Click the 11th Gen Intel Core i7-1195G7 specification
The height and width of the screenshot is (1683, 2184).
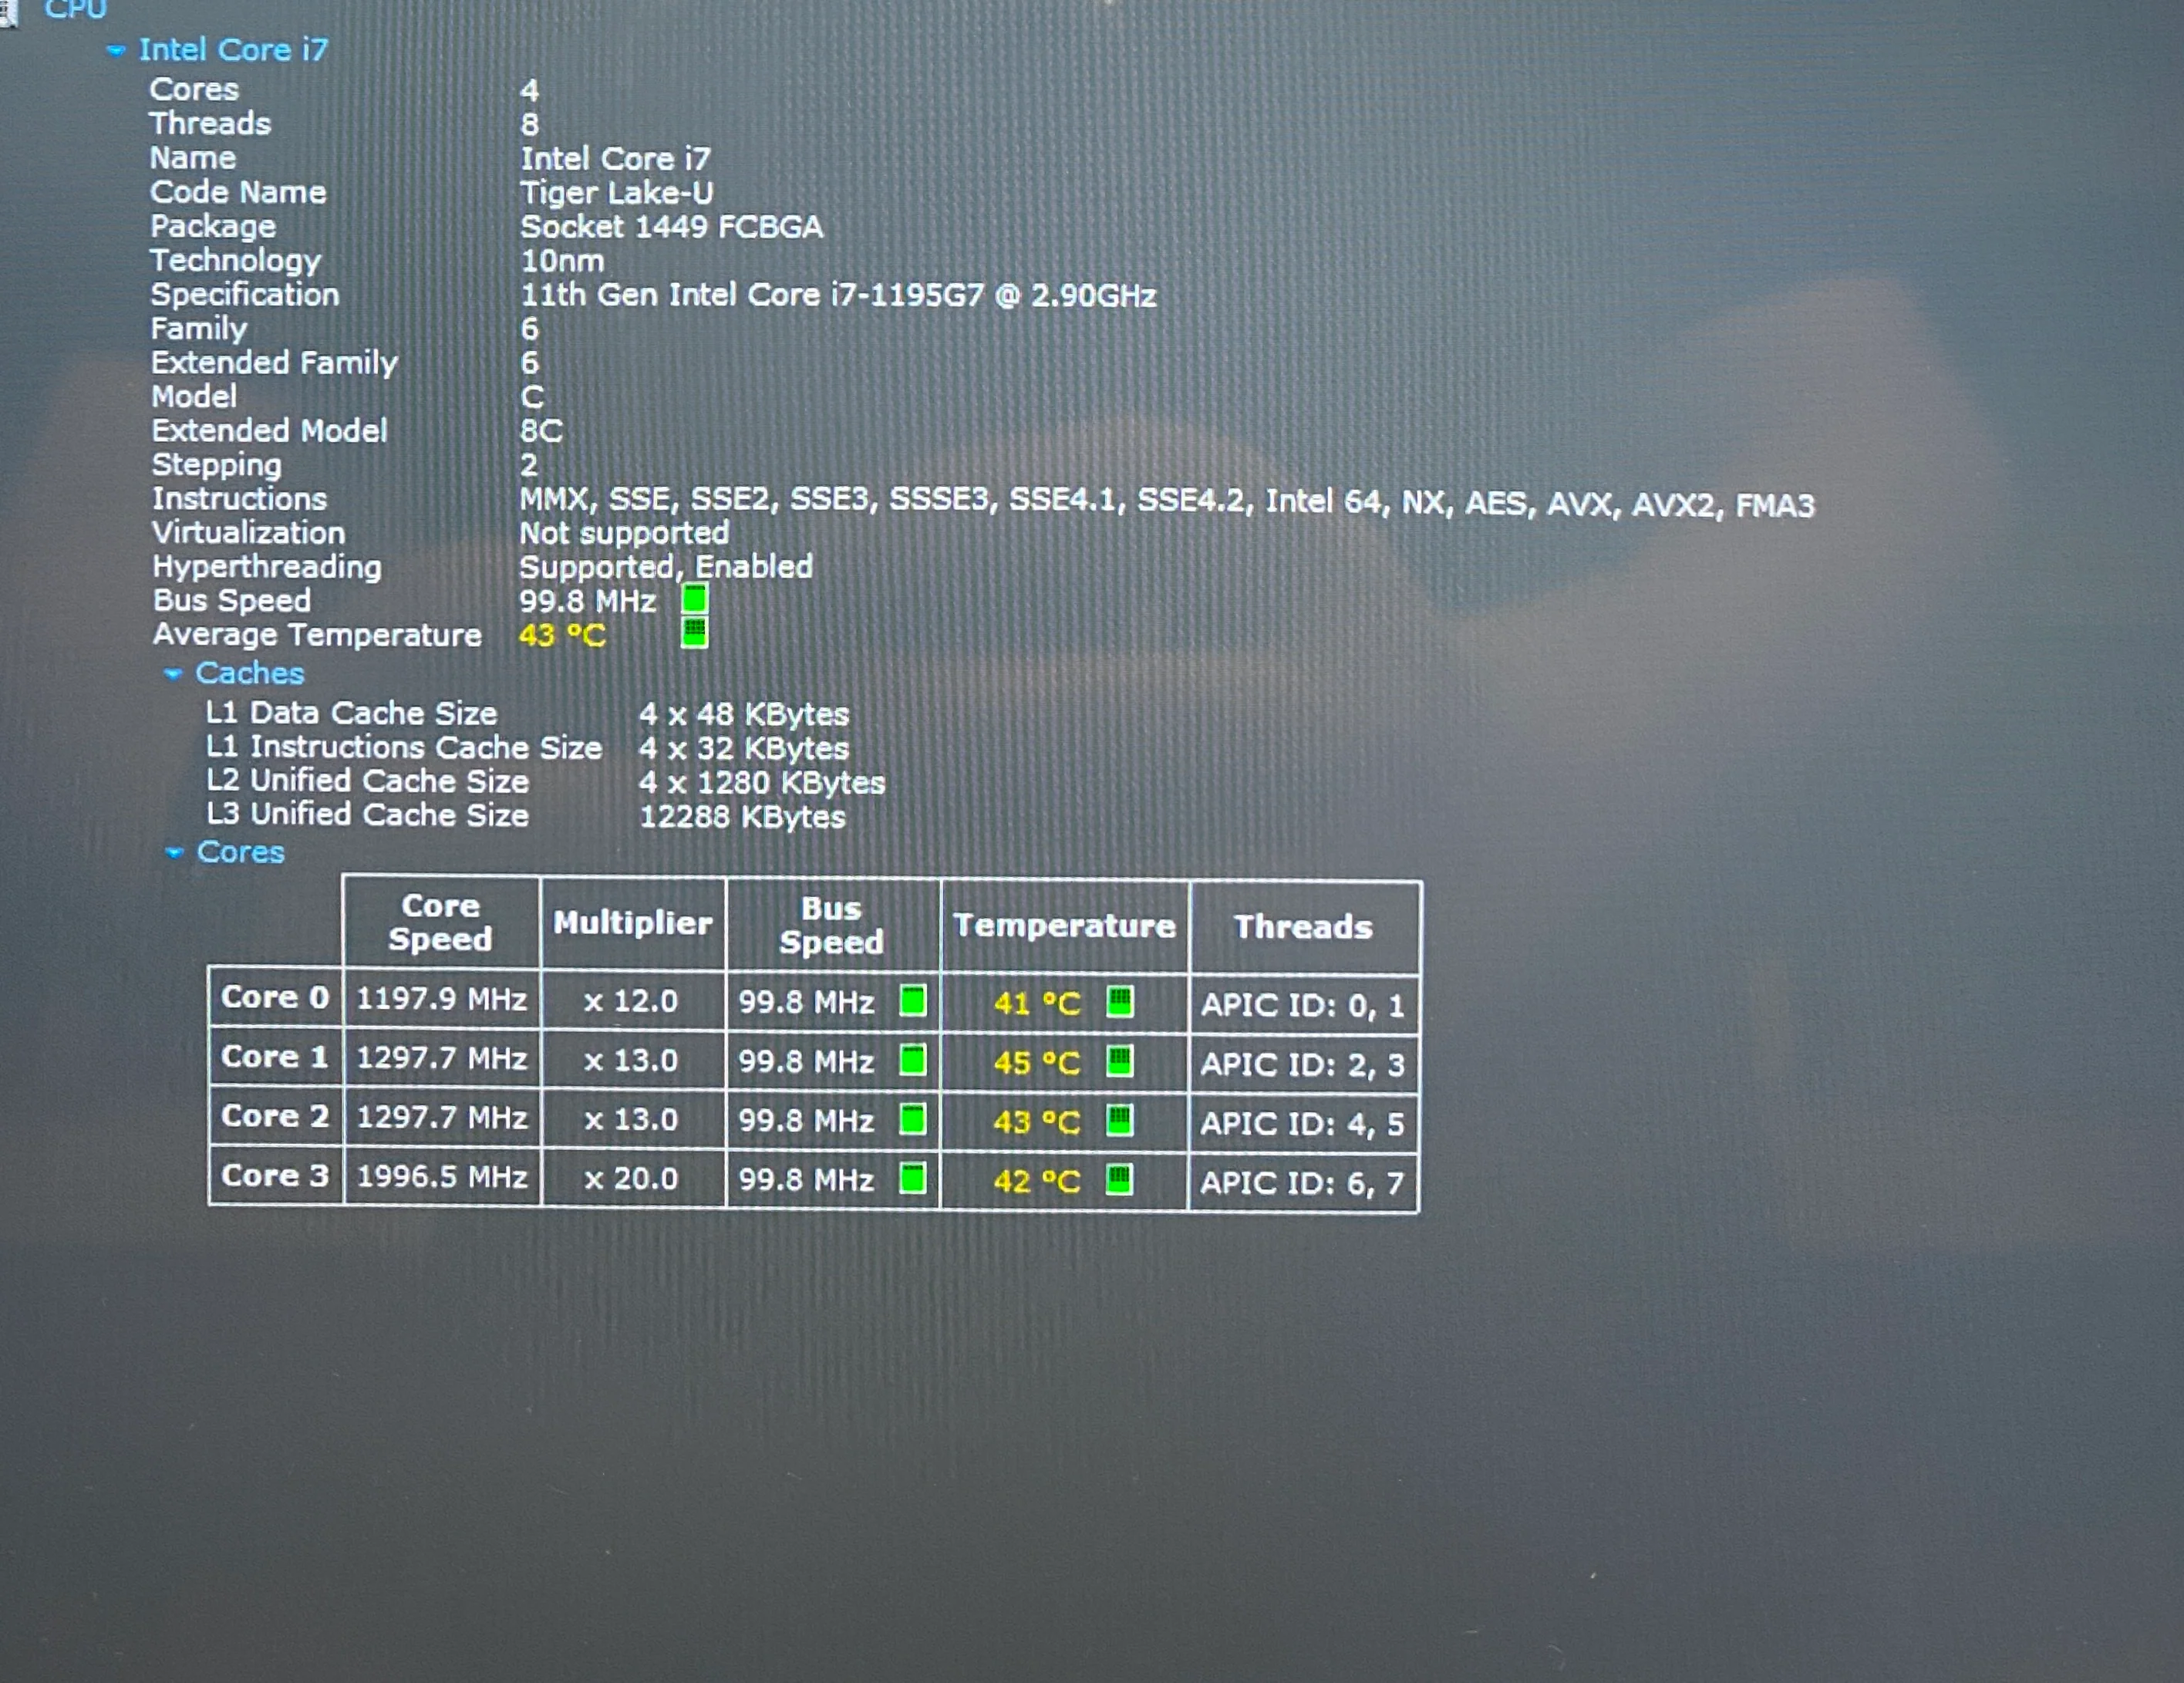pyautogui.click(x=838, y=295)
